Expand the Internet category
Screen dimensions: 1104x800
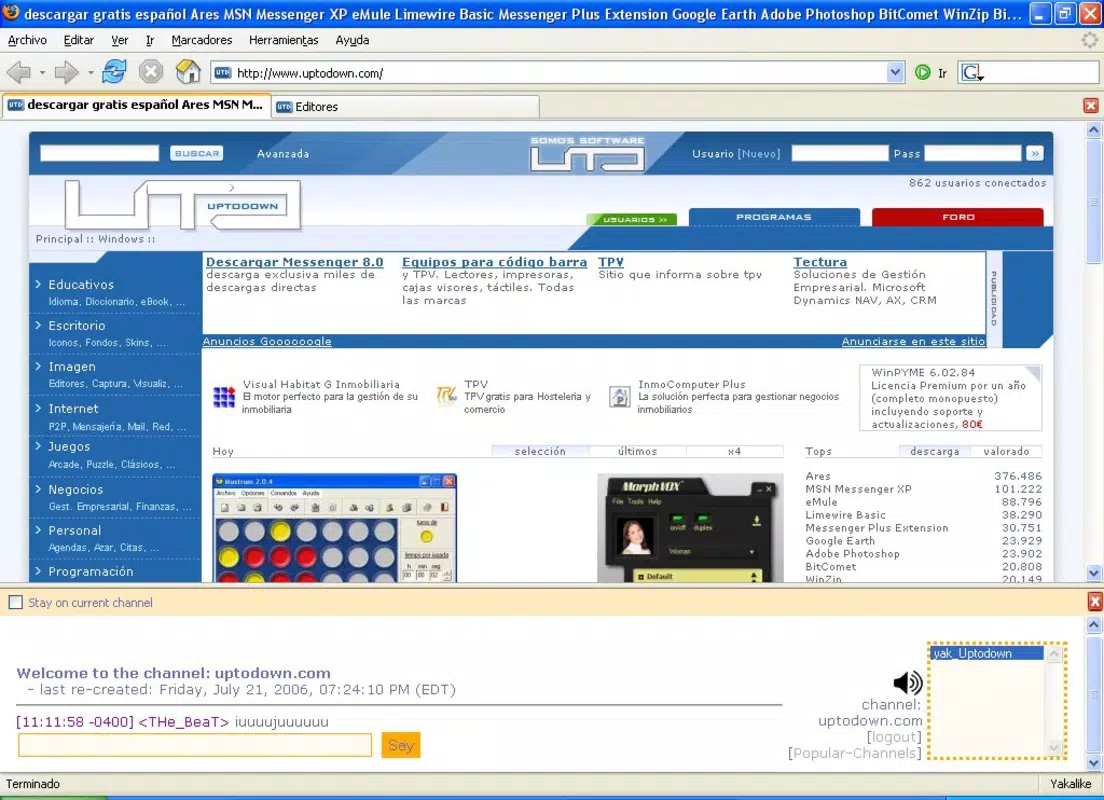pyautogui.click(x=73, y=408)
